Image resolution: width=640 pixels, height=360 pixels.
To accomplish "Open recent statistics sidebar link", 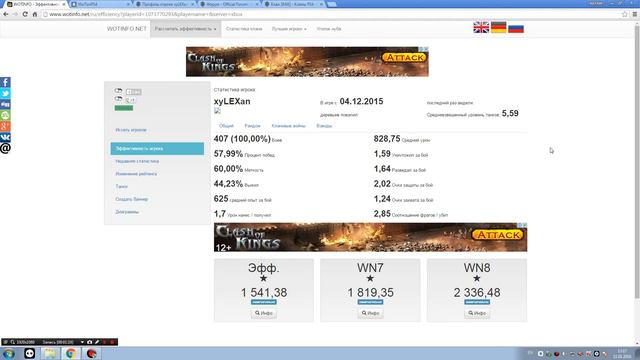I will 137,161.
